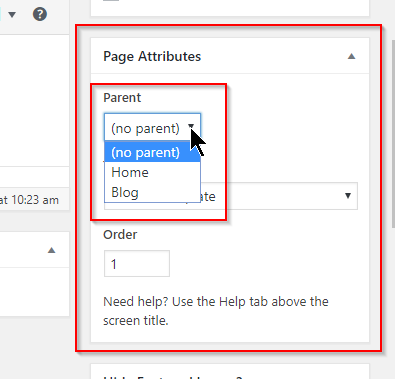395x379 pixels.
Task: Click the small arrow inside the Parent select
Action: click(x=191, y=126)
